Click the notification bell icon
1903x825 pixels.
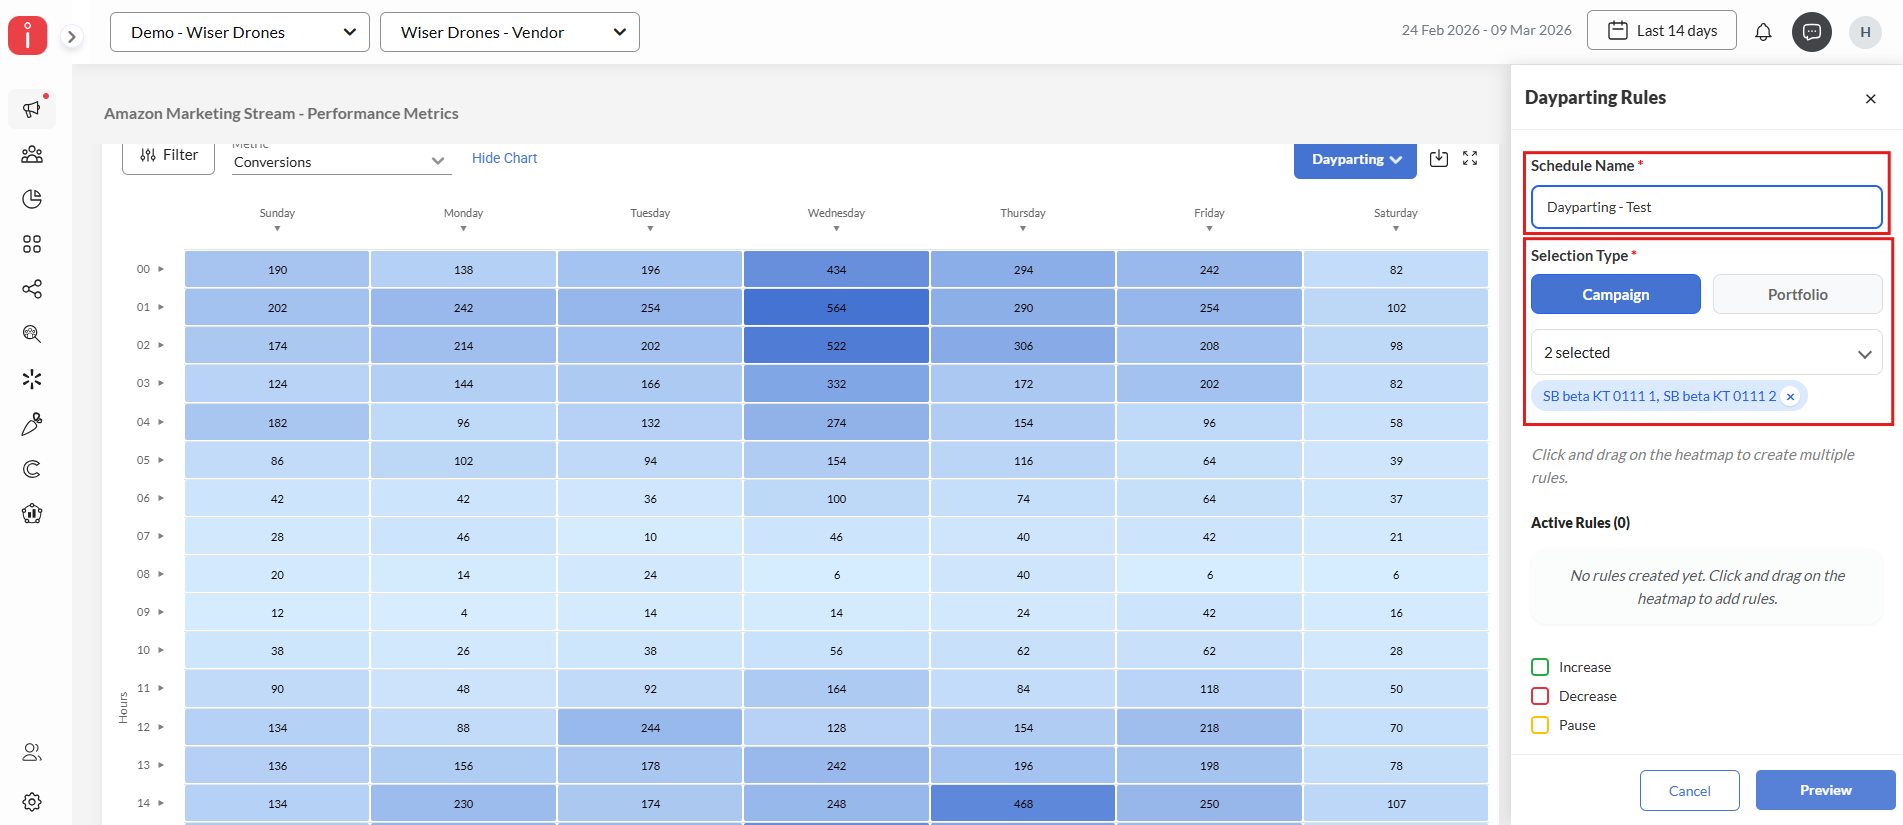1763,32
